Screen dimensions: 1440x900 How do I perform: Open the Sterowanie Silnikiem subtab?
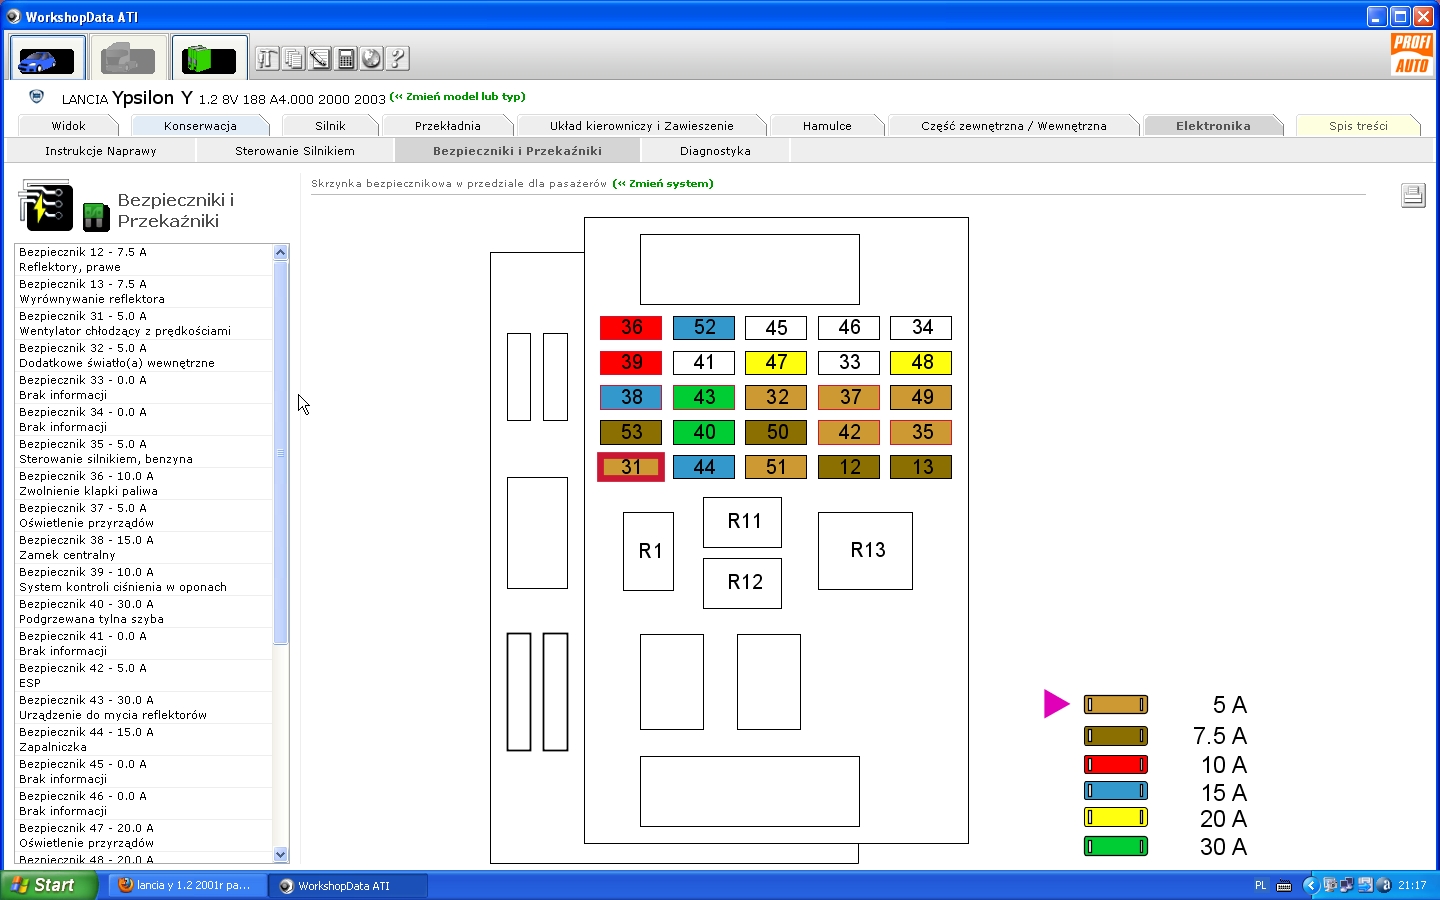coord(295,151)
